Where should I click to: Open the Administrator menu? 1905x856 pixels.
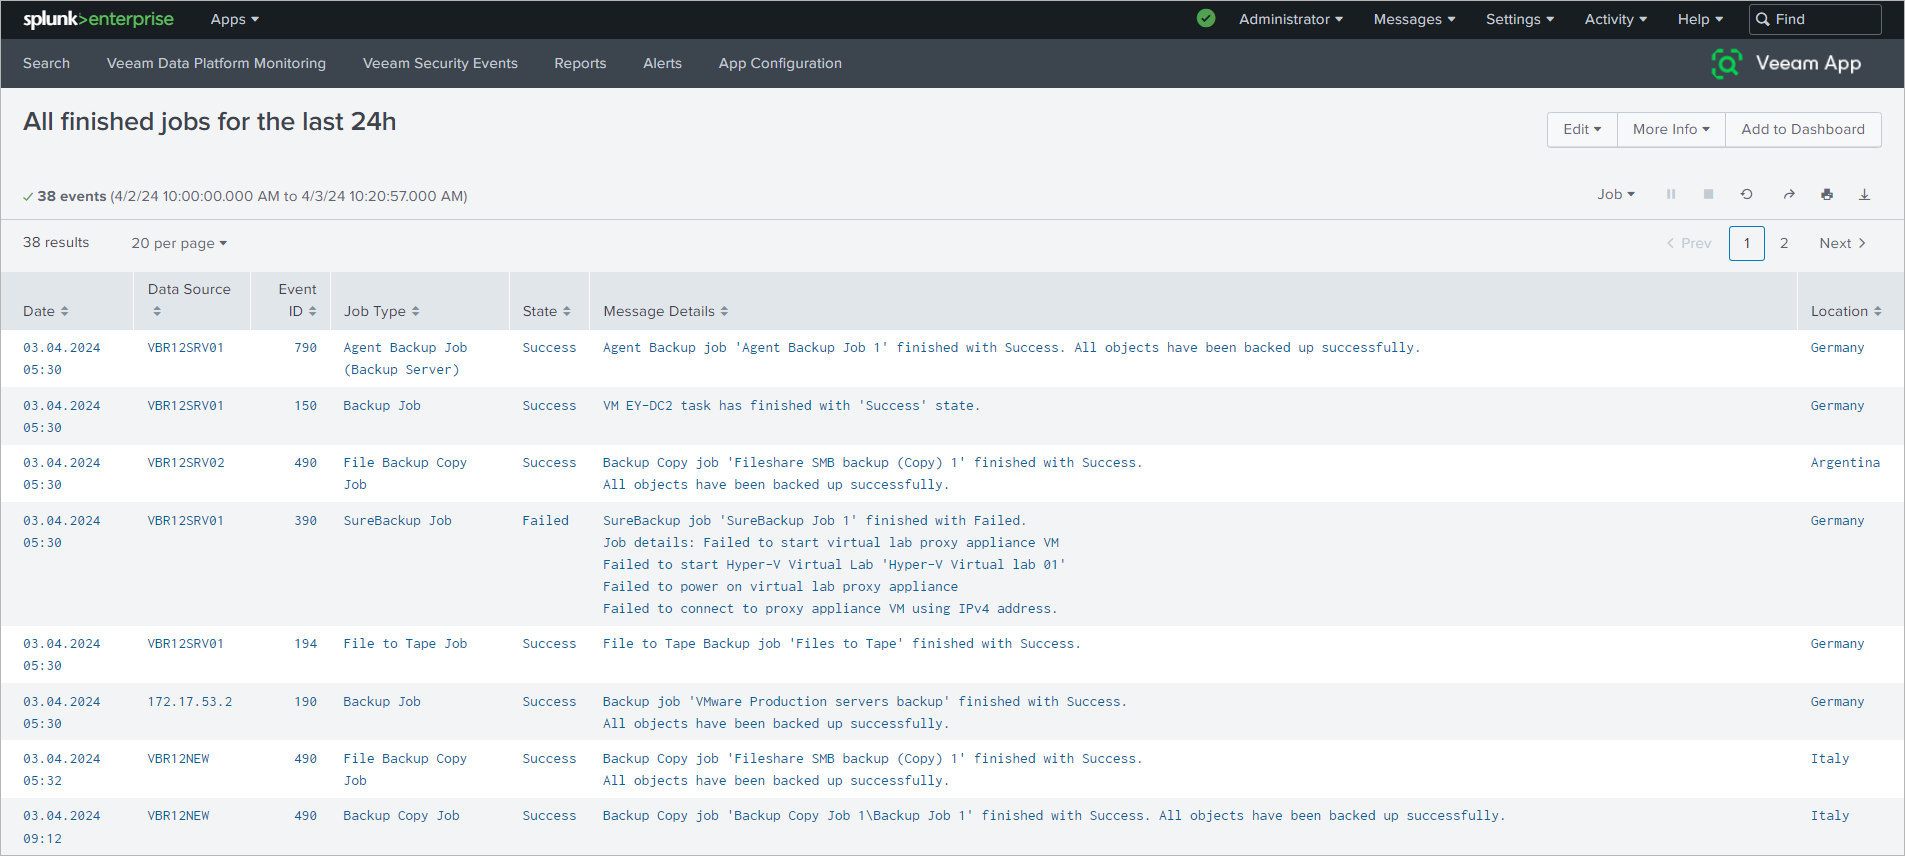click(1290, 19)
